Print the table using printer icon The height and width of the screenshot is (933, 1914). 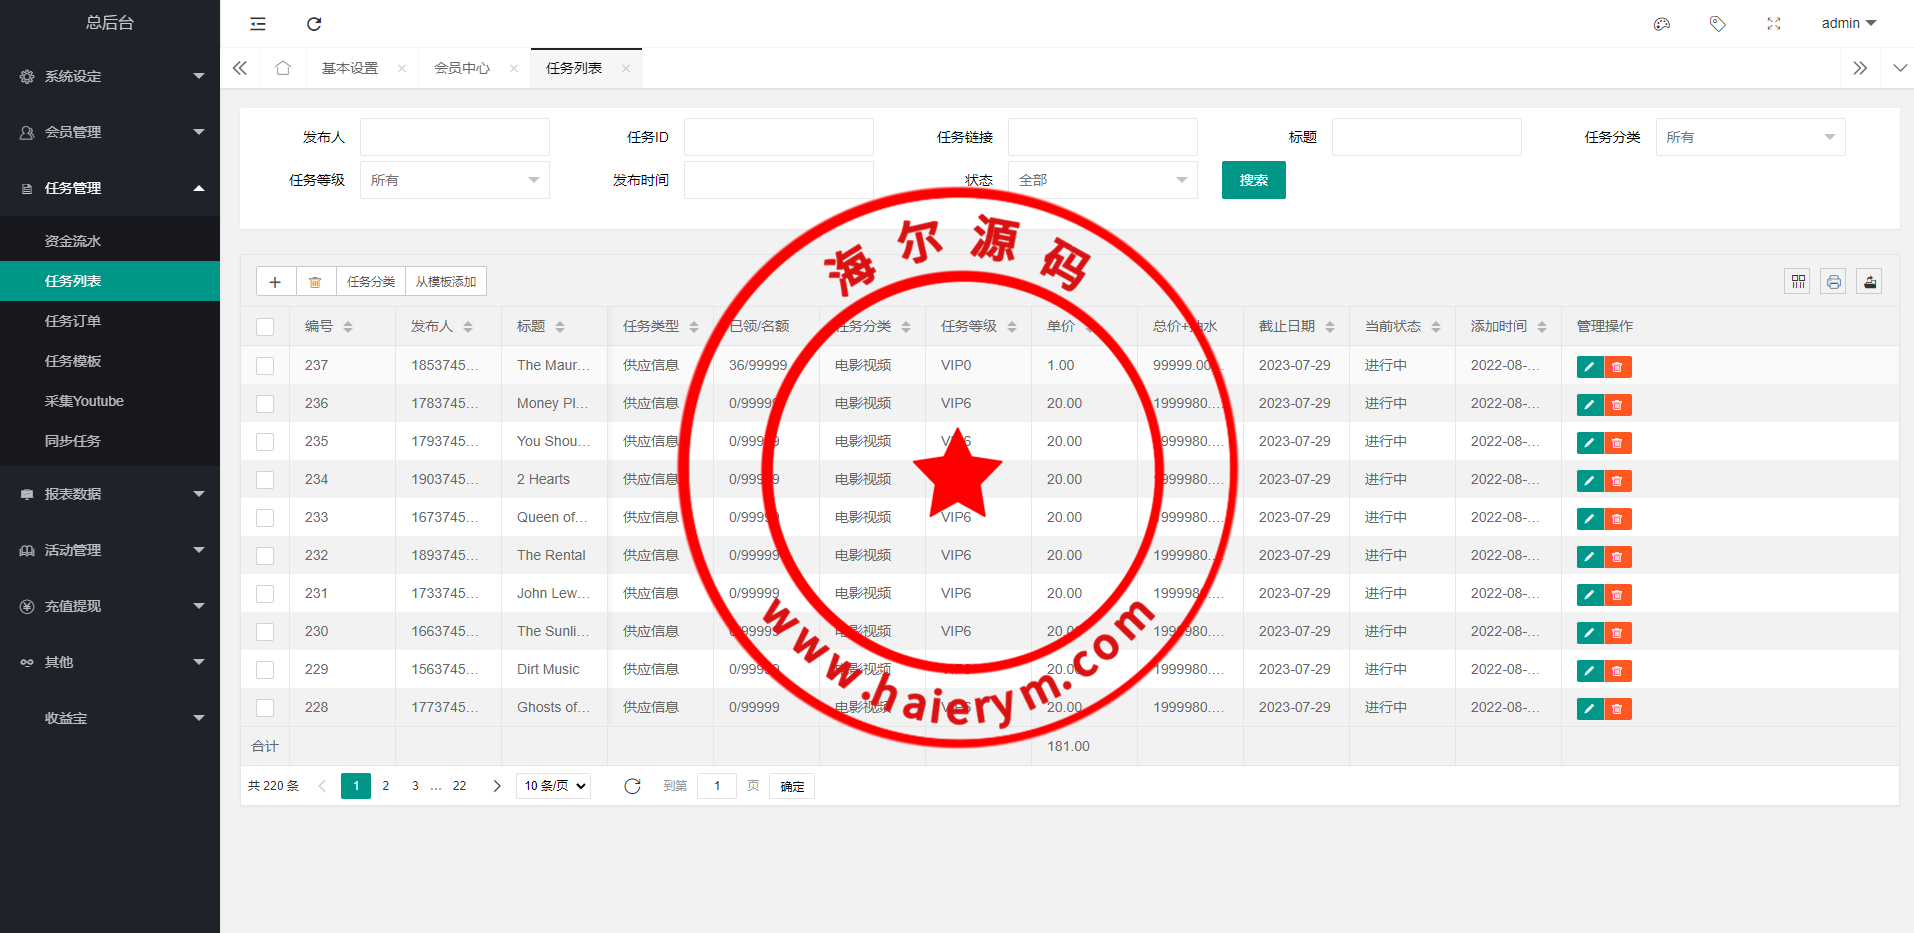pyautogui.click(x=1833, y=282)
